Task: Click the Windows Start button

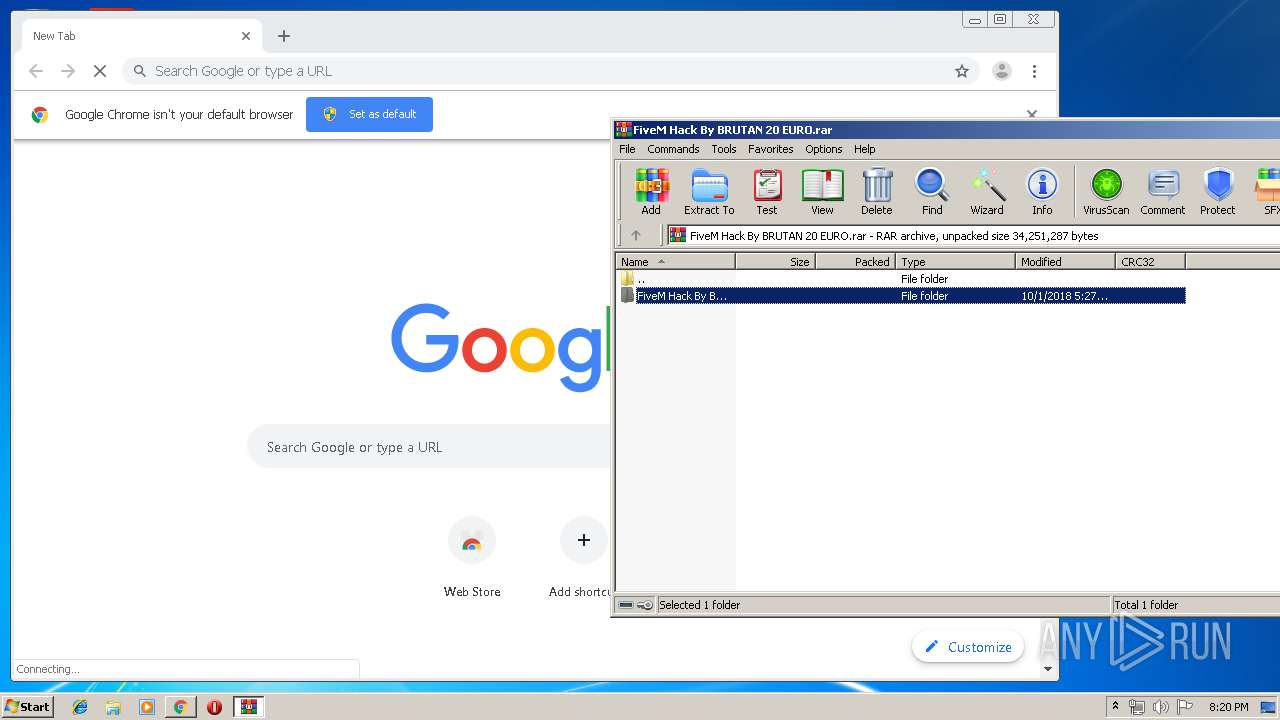Action: [28, 707]
